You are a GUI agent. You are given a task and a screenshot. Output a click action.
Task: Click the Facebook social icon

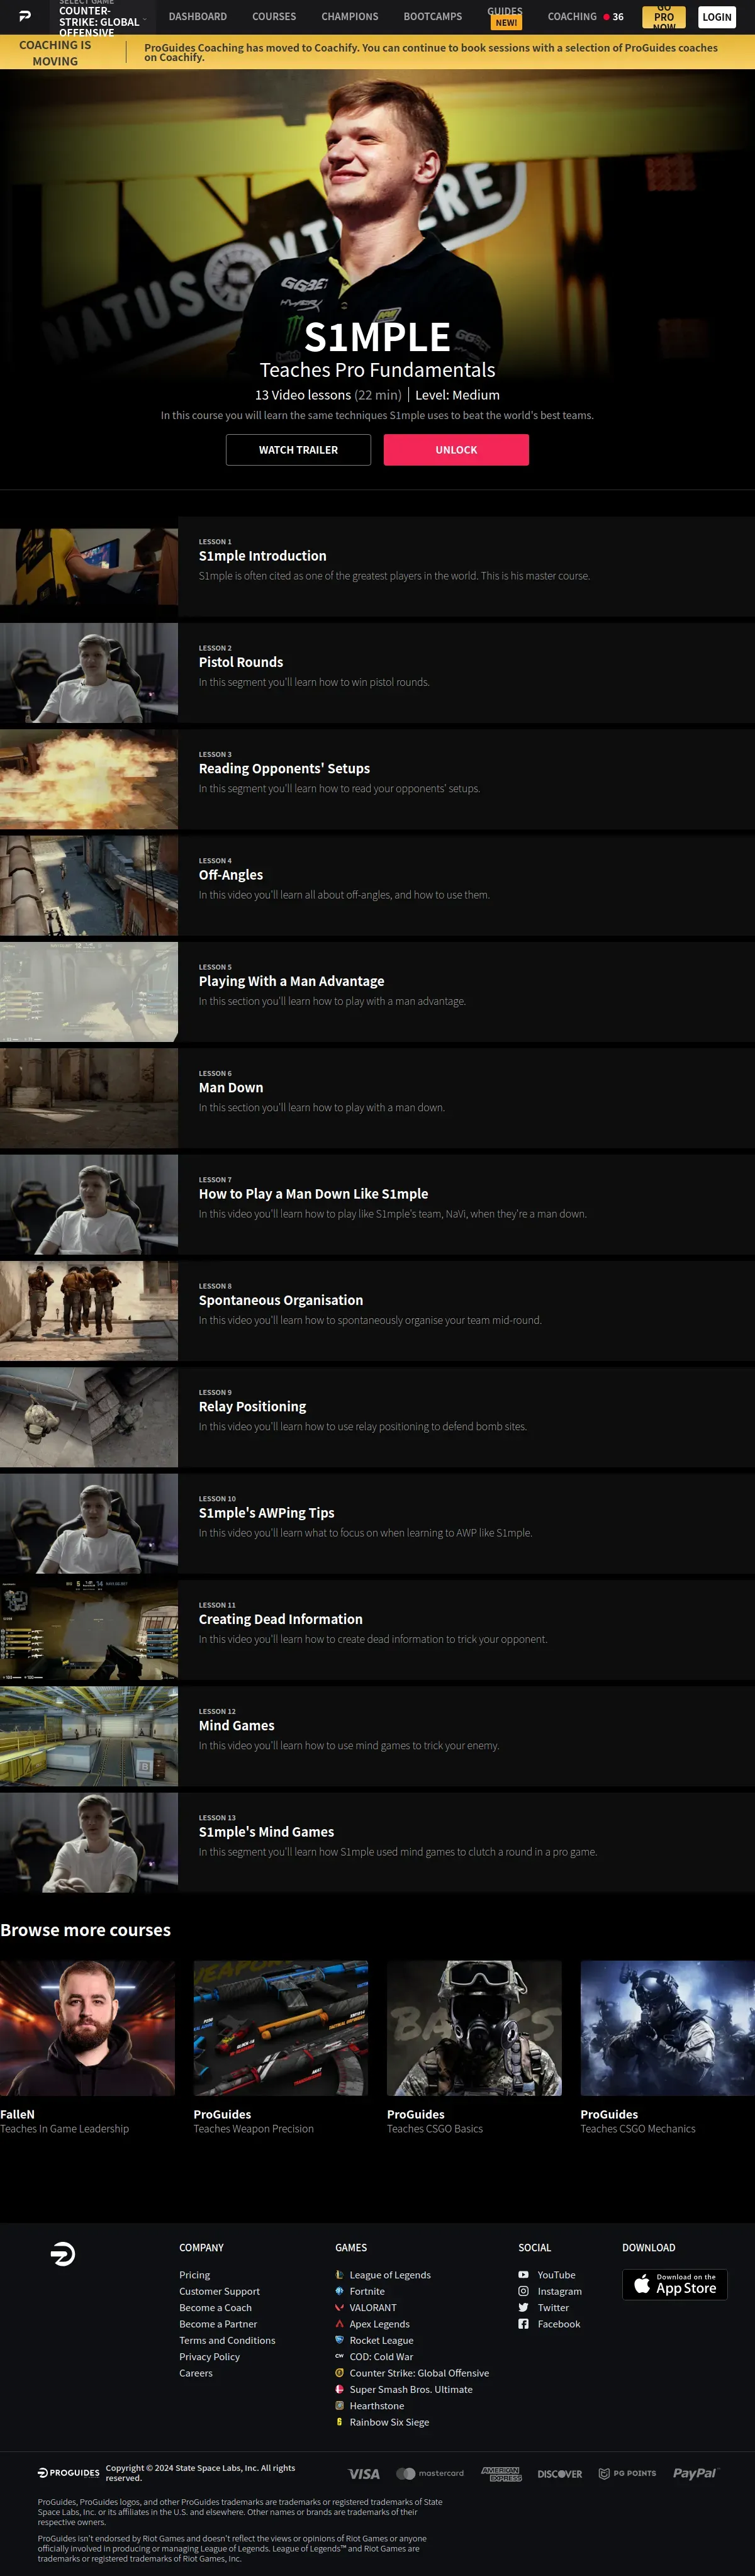click(523, 2324)
